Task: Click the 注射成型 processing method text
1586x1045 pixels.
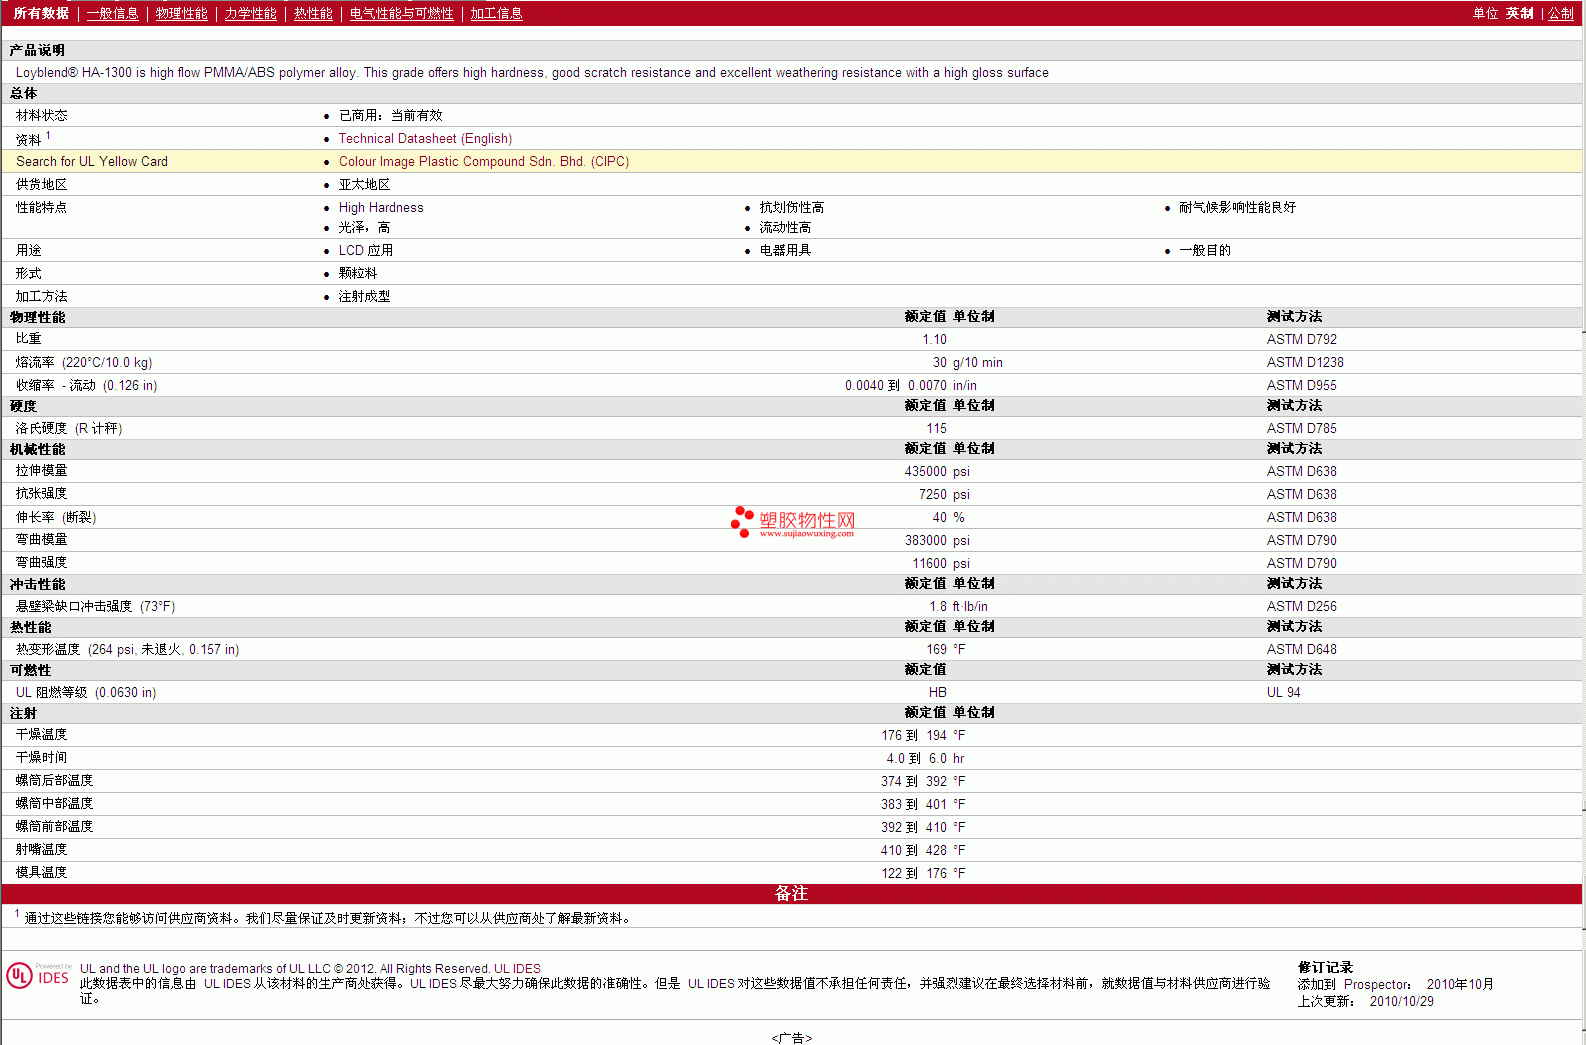Action: point(364,296)
